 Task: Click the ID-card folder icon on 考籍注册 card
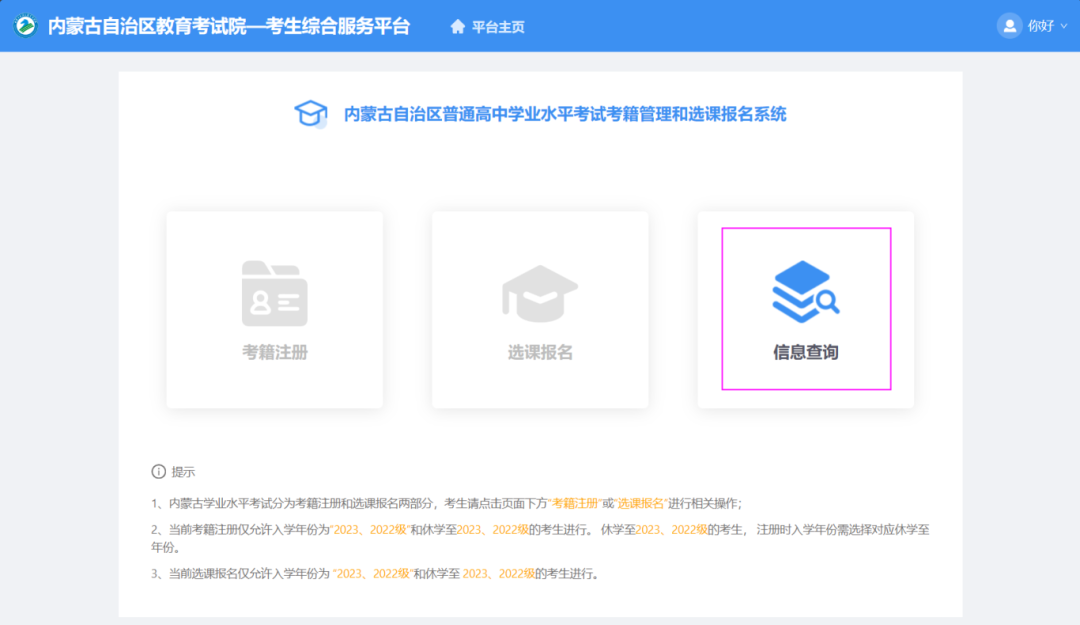coord(274,295)
